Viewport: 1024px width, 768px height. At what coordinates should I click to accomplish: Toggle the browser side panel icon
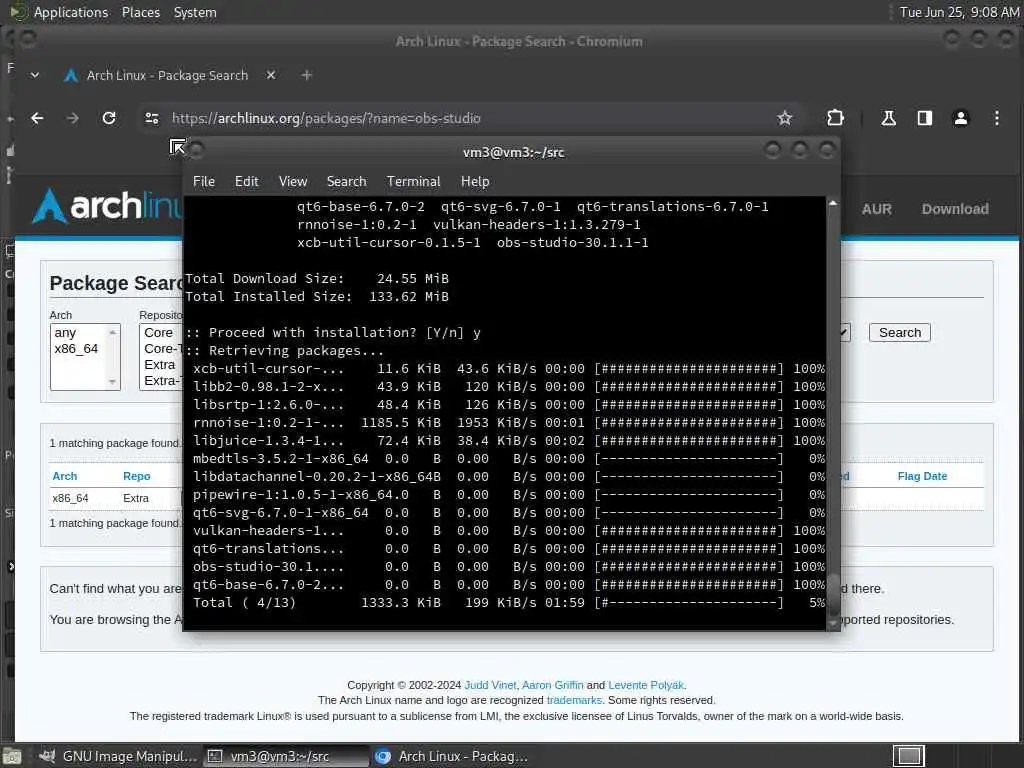click(x=924, y=118)
